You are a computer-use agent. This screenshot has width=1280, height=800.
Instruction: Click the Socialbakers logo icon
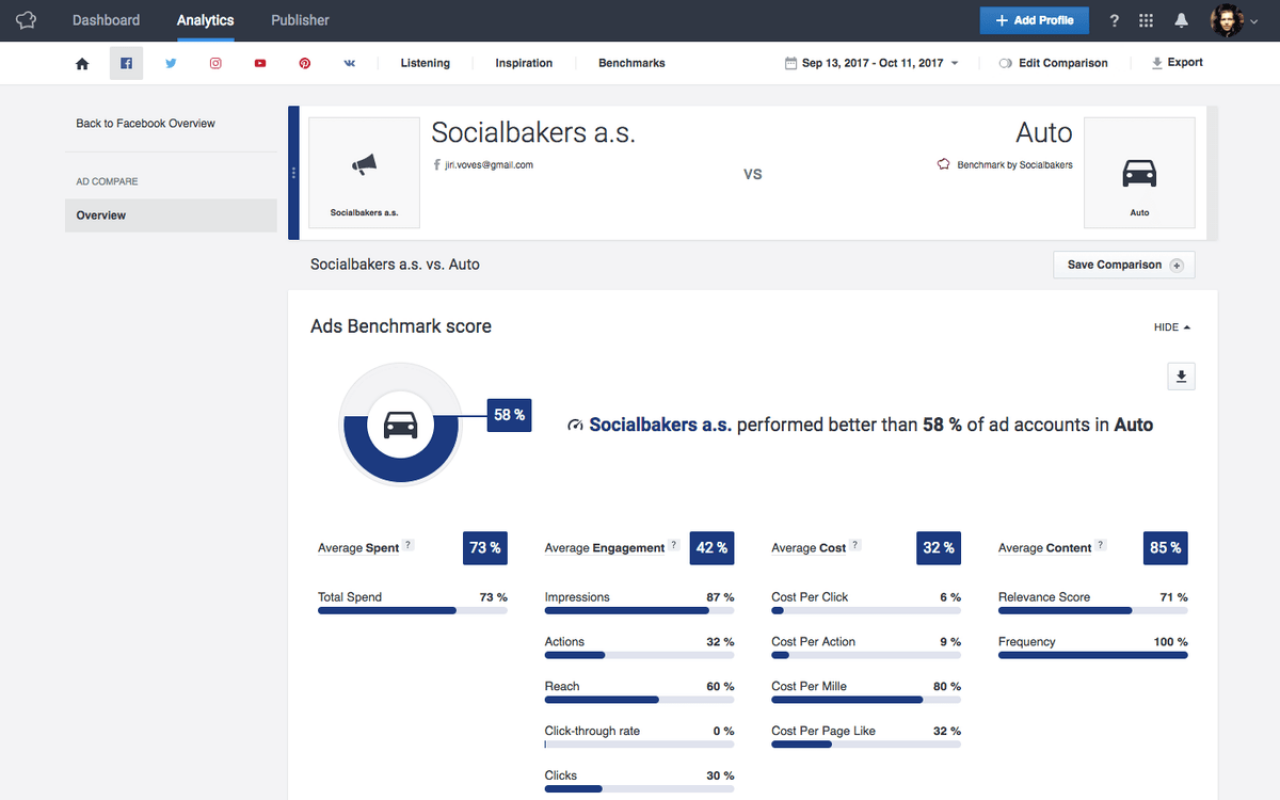(x=26, y=20)
